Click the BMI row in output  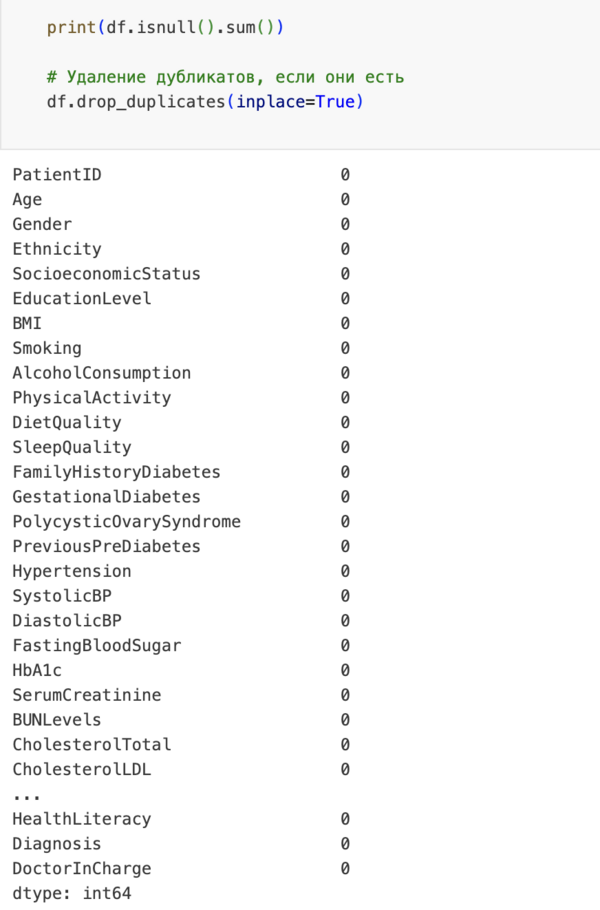[27, 323]
